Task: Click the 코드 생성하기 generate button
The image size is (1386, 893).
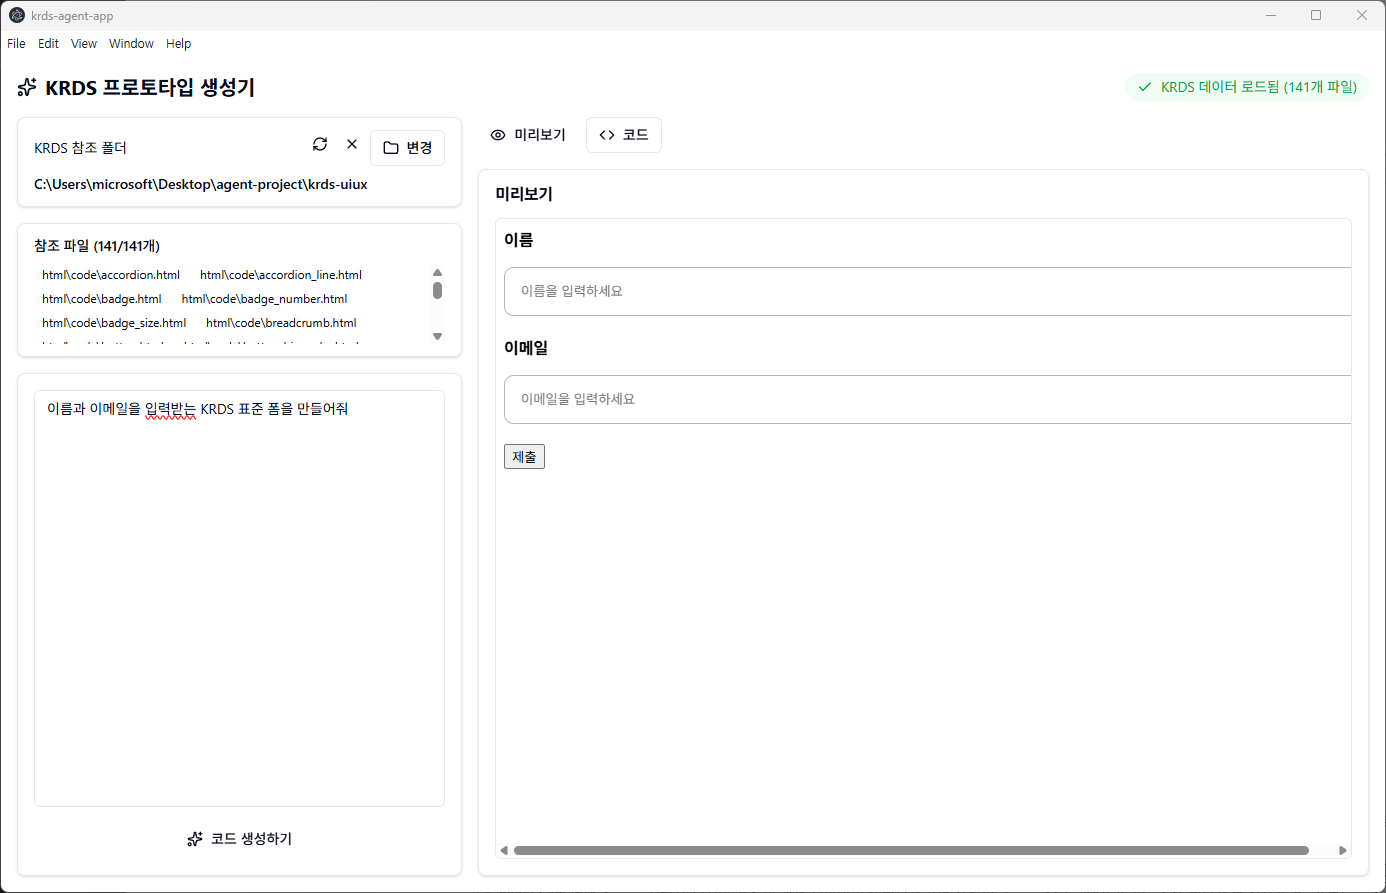Action: [239, 839]
